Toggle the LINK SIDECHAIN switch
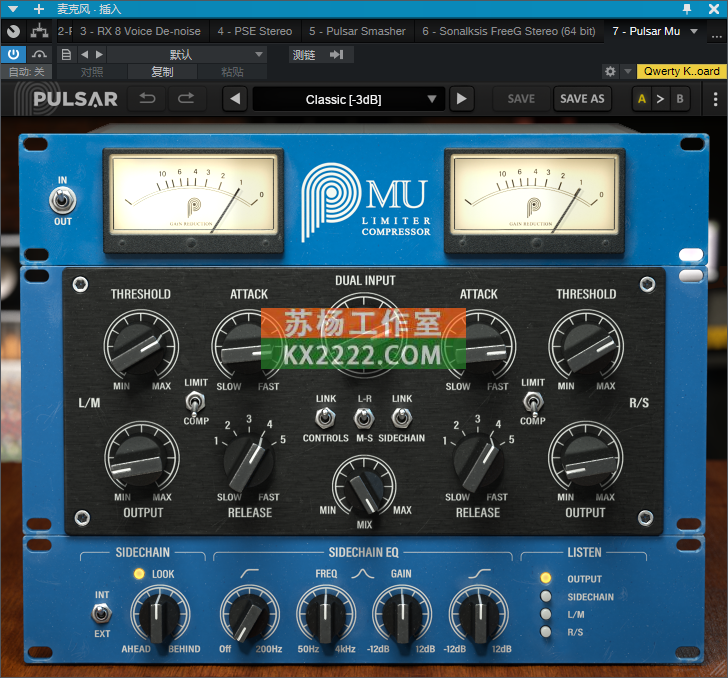 tap(402, 418)
